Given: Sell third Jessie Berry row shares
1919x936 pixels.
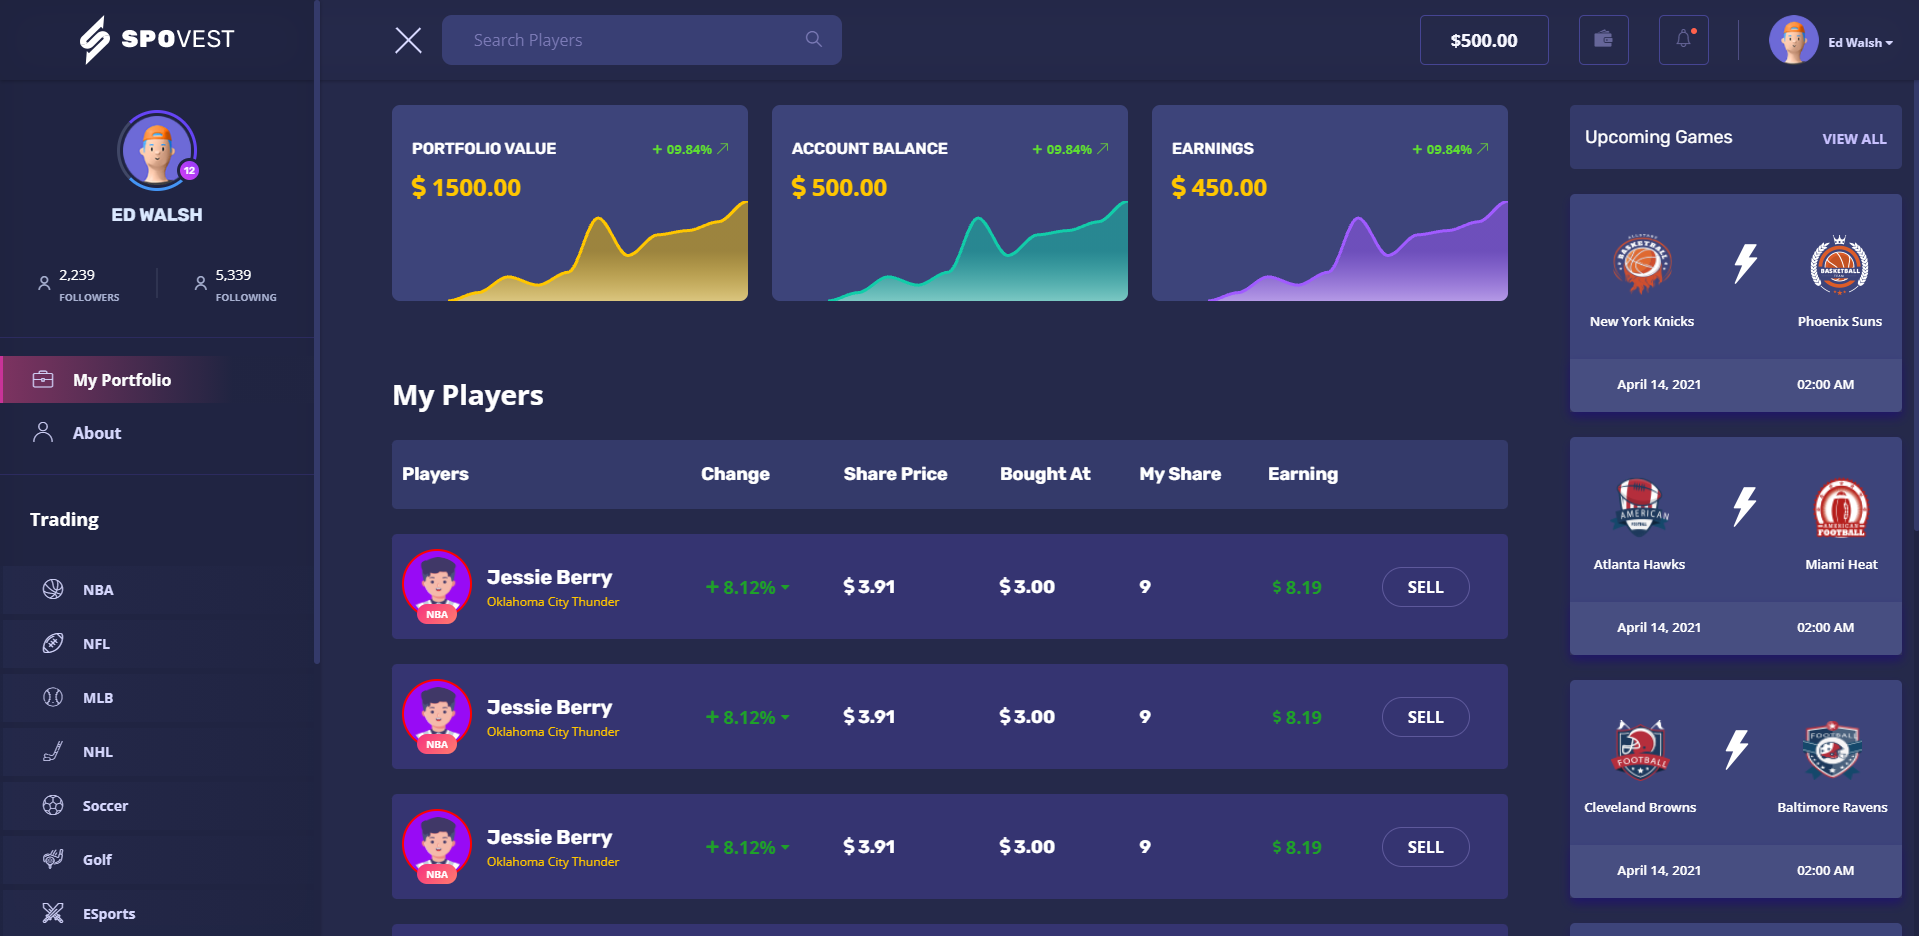Looking at the screenshot, I should [x=1425, y=847].
